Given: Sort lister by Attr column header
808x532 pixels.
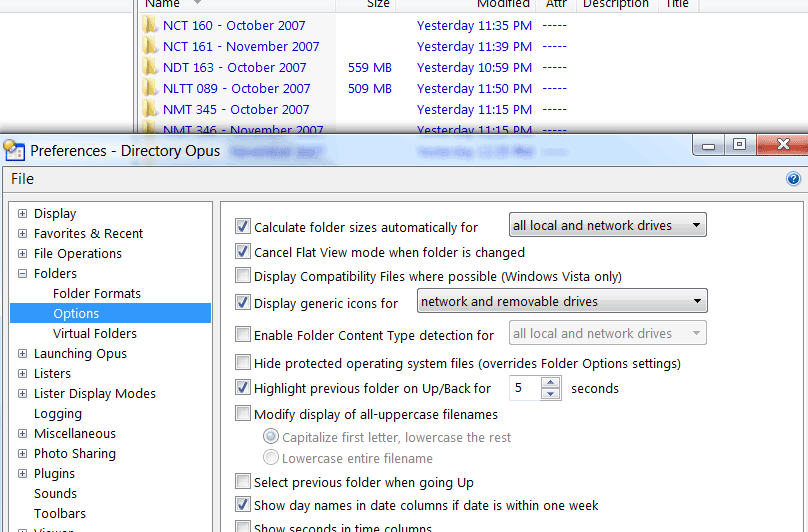Looking at the screenshot, I should pos(556,4).
